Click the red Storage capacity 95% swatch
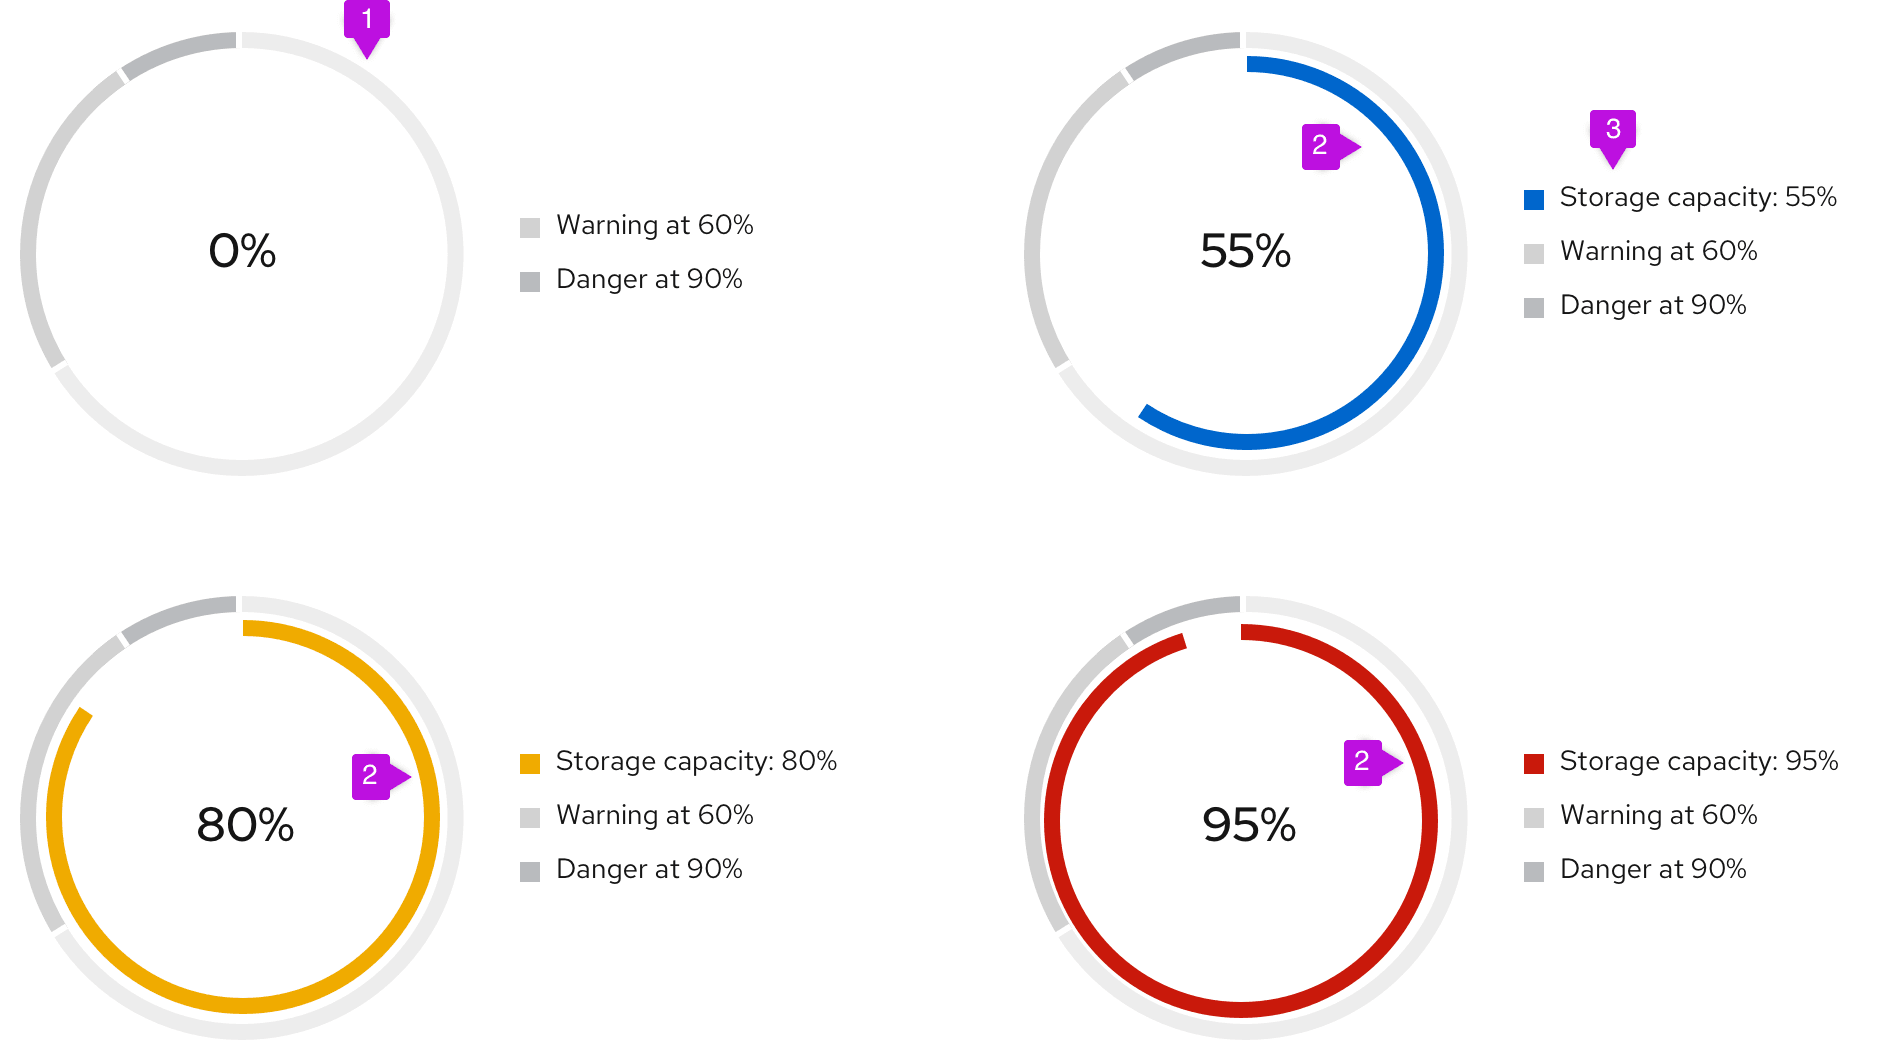The image size is (1880, 1052). (x=1533, y=764)
